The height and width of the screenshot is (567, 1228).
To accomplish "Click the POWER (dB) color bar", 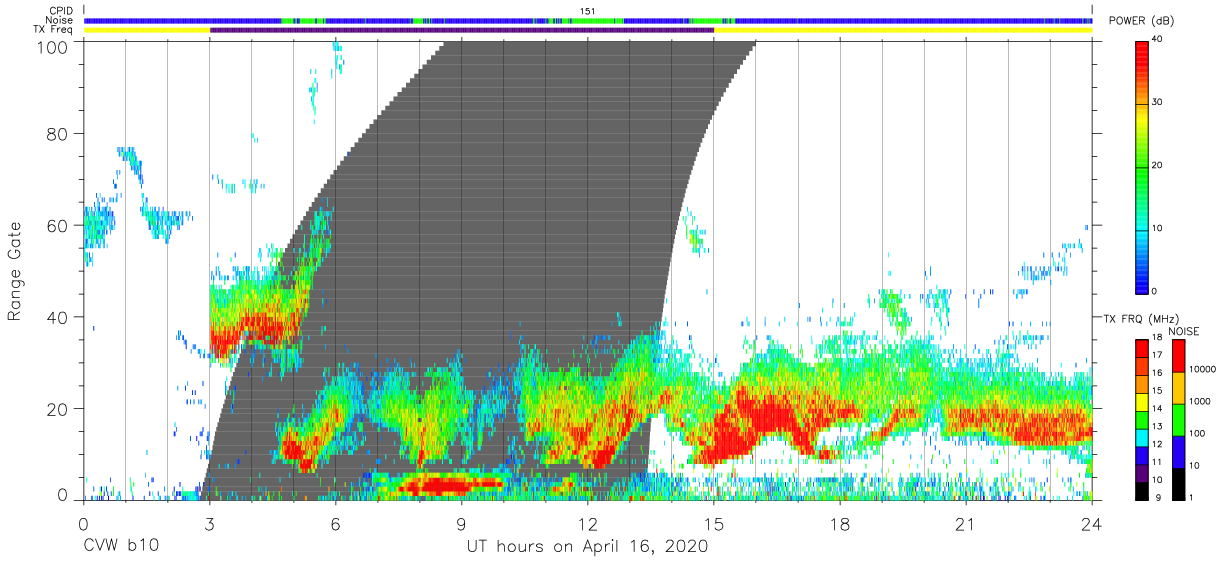I will pyautogui.click(x=1143, y=166).
